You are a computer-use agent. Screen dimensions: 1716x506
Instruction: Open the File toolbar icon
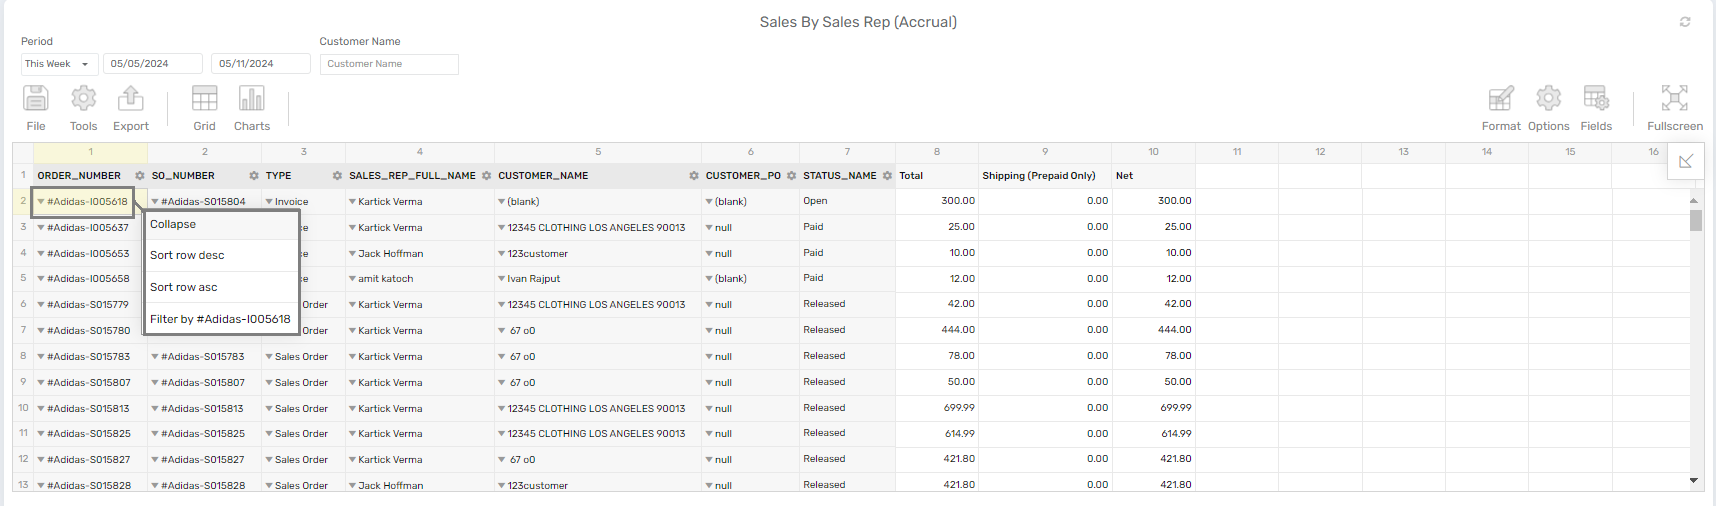tap(36, 98)
